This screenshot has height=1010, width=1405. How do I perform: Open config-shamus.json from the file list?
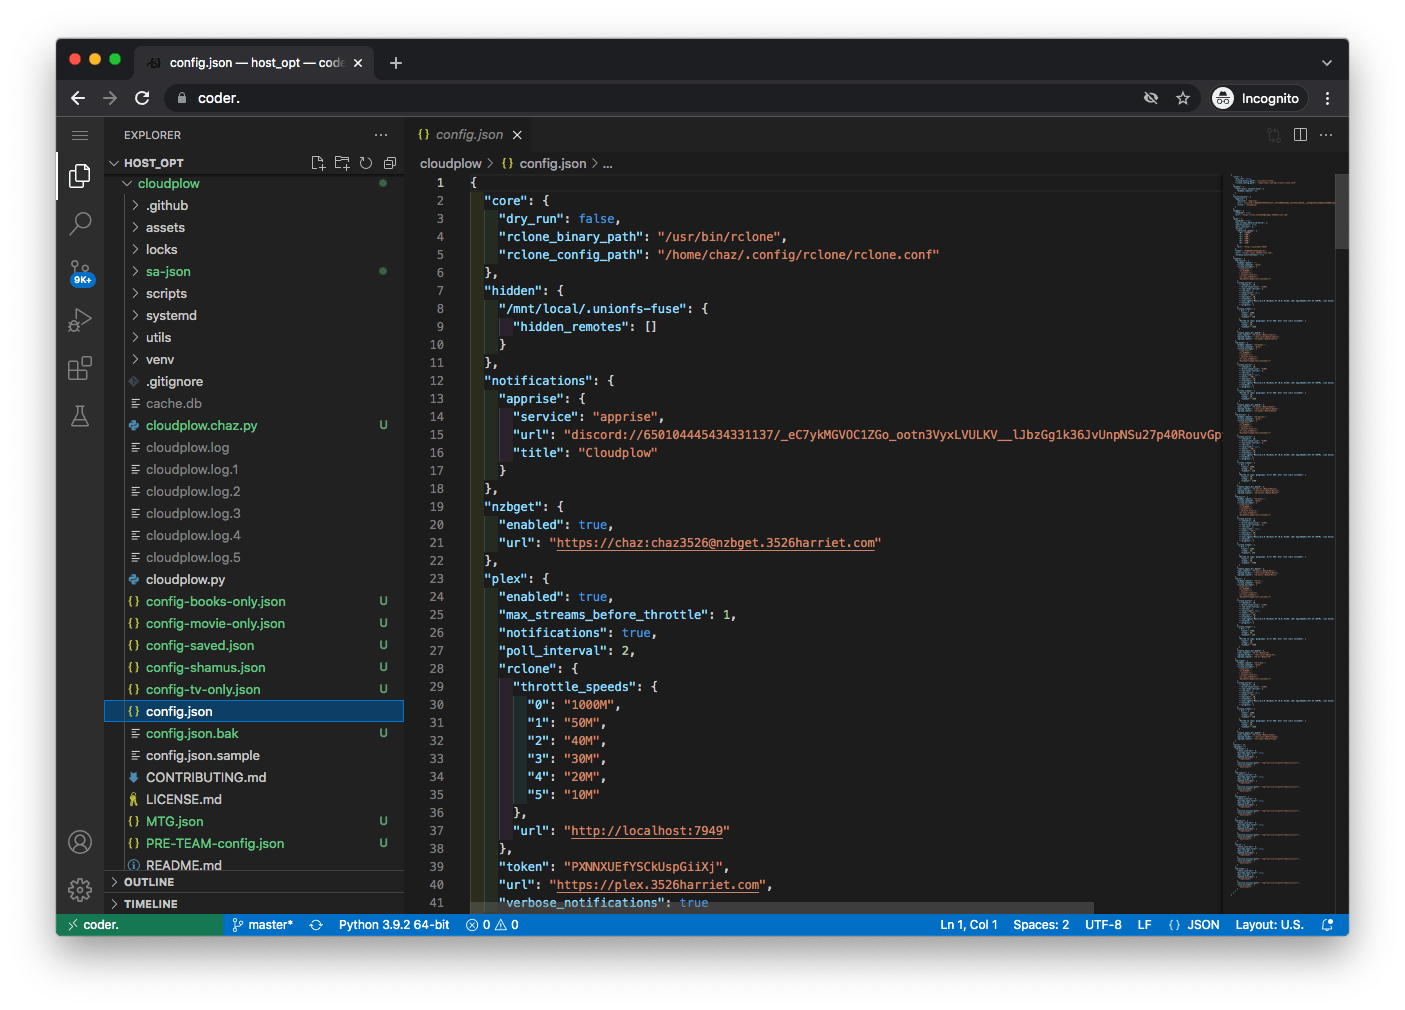[205, 668]
